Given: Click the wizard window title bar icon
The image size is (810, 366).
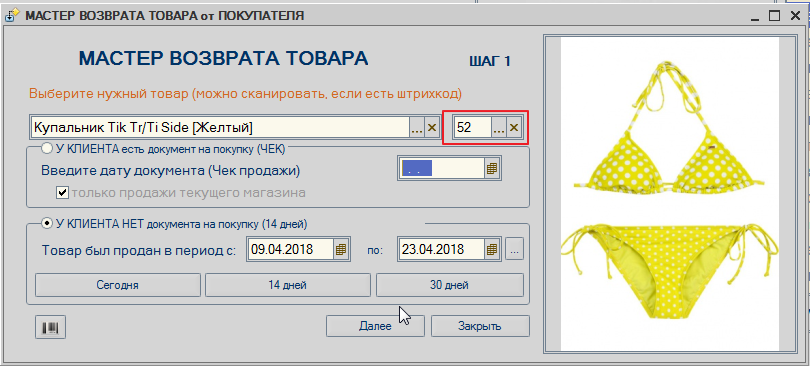Looking at the screenshot, I should click(11, 16).
